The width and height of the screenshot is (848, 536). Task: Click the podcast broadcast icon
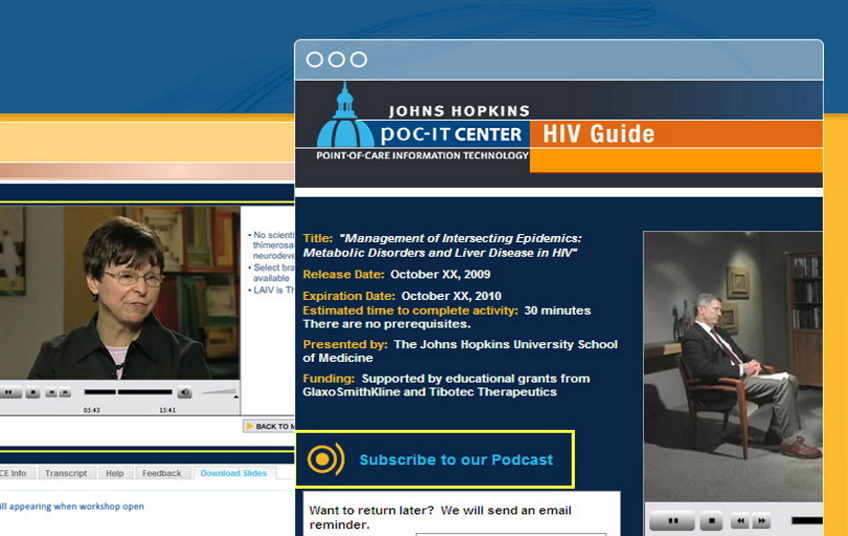tap(326, 459)
